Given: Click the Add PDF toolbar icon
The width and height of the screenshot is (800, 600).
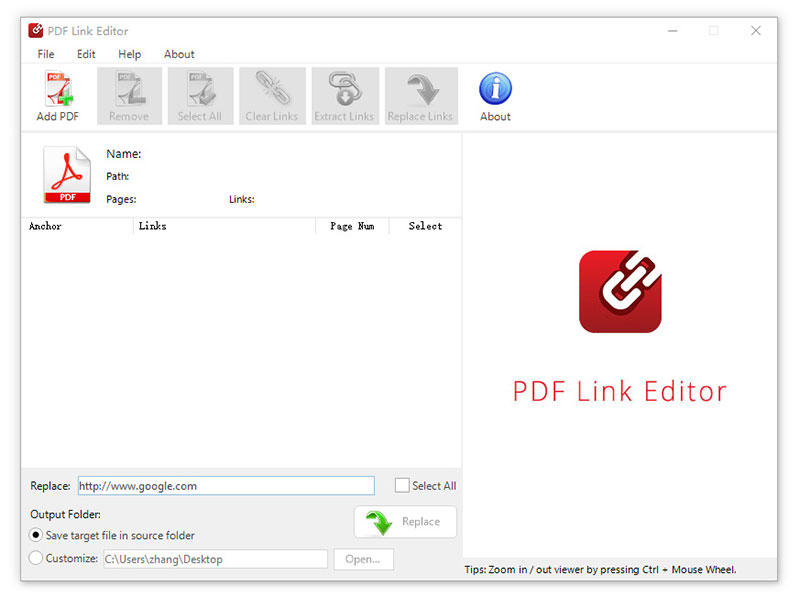Looking at the screenshot, I should 57,95.
